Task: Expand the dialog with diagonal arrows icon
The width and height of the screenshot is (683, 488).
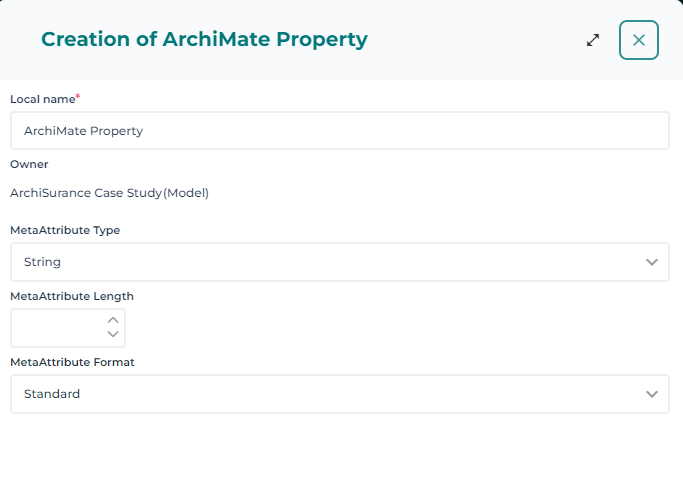Action: pyautogui.click(x=593, y=40)
